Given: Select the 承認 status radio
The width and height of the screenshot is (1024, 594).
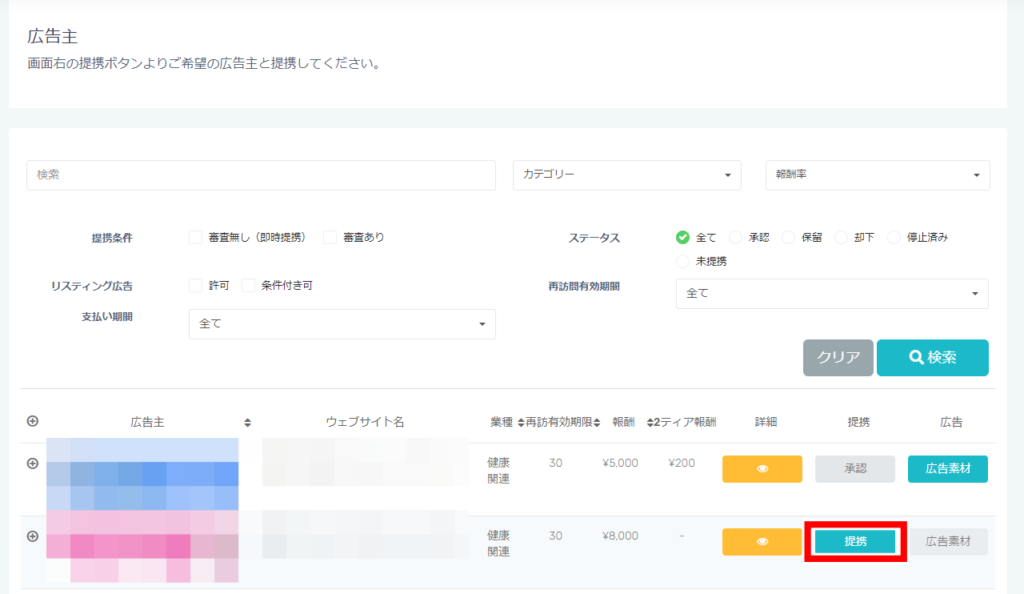Looking at the screenshot, I should click(x=735, y=237).
